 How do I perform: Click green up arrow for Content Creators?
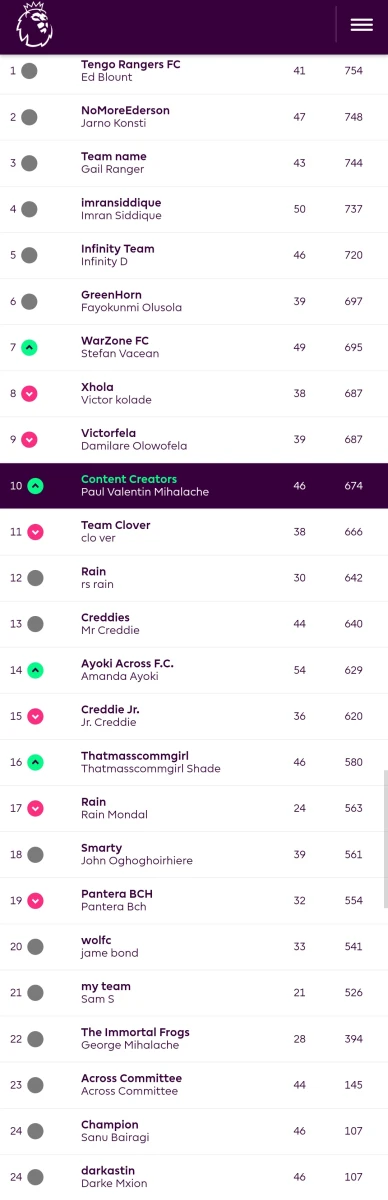(36, 486)
